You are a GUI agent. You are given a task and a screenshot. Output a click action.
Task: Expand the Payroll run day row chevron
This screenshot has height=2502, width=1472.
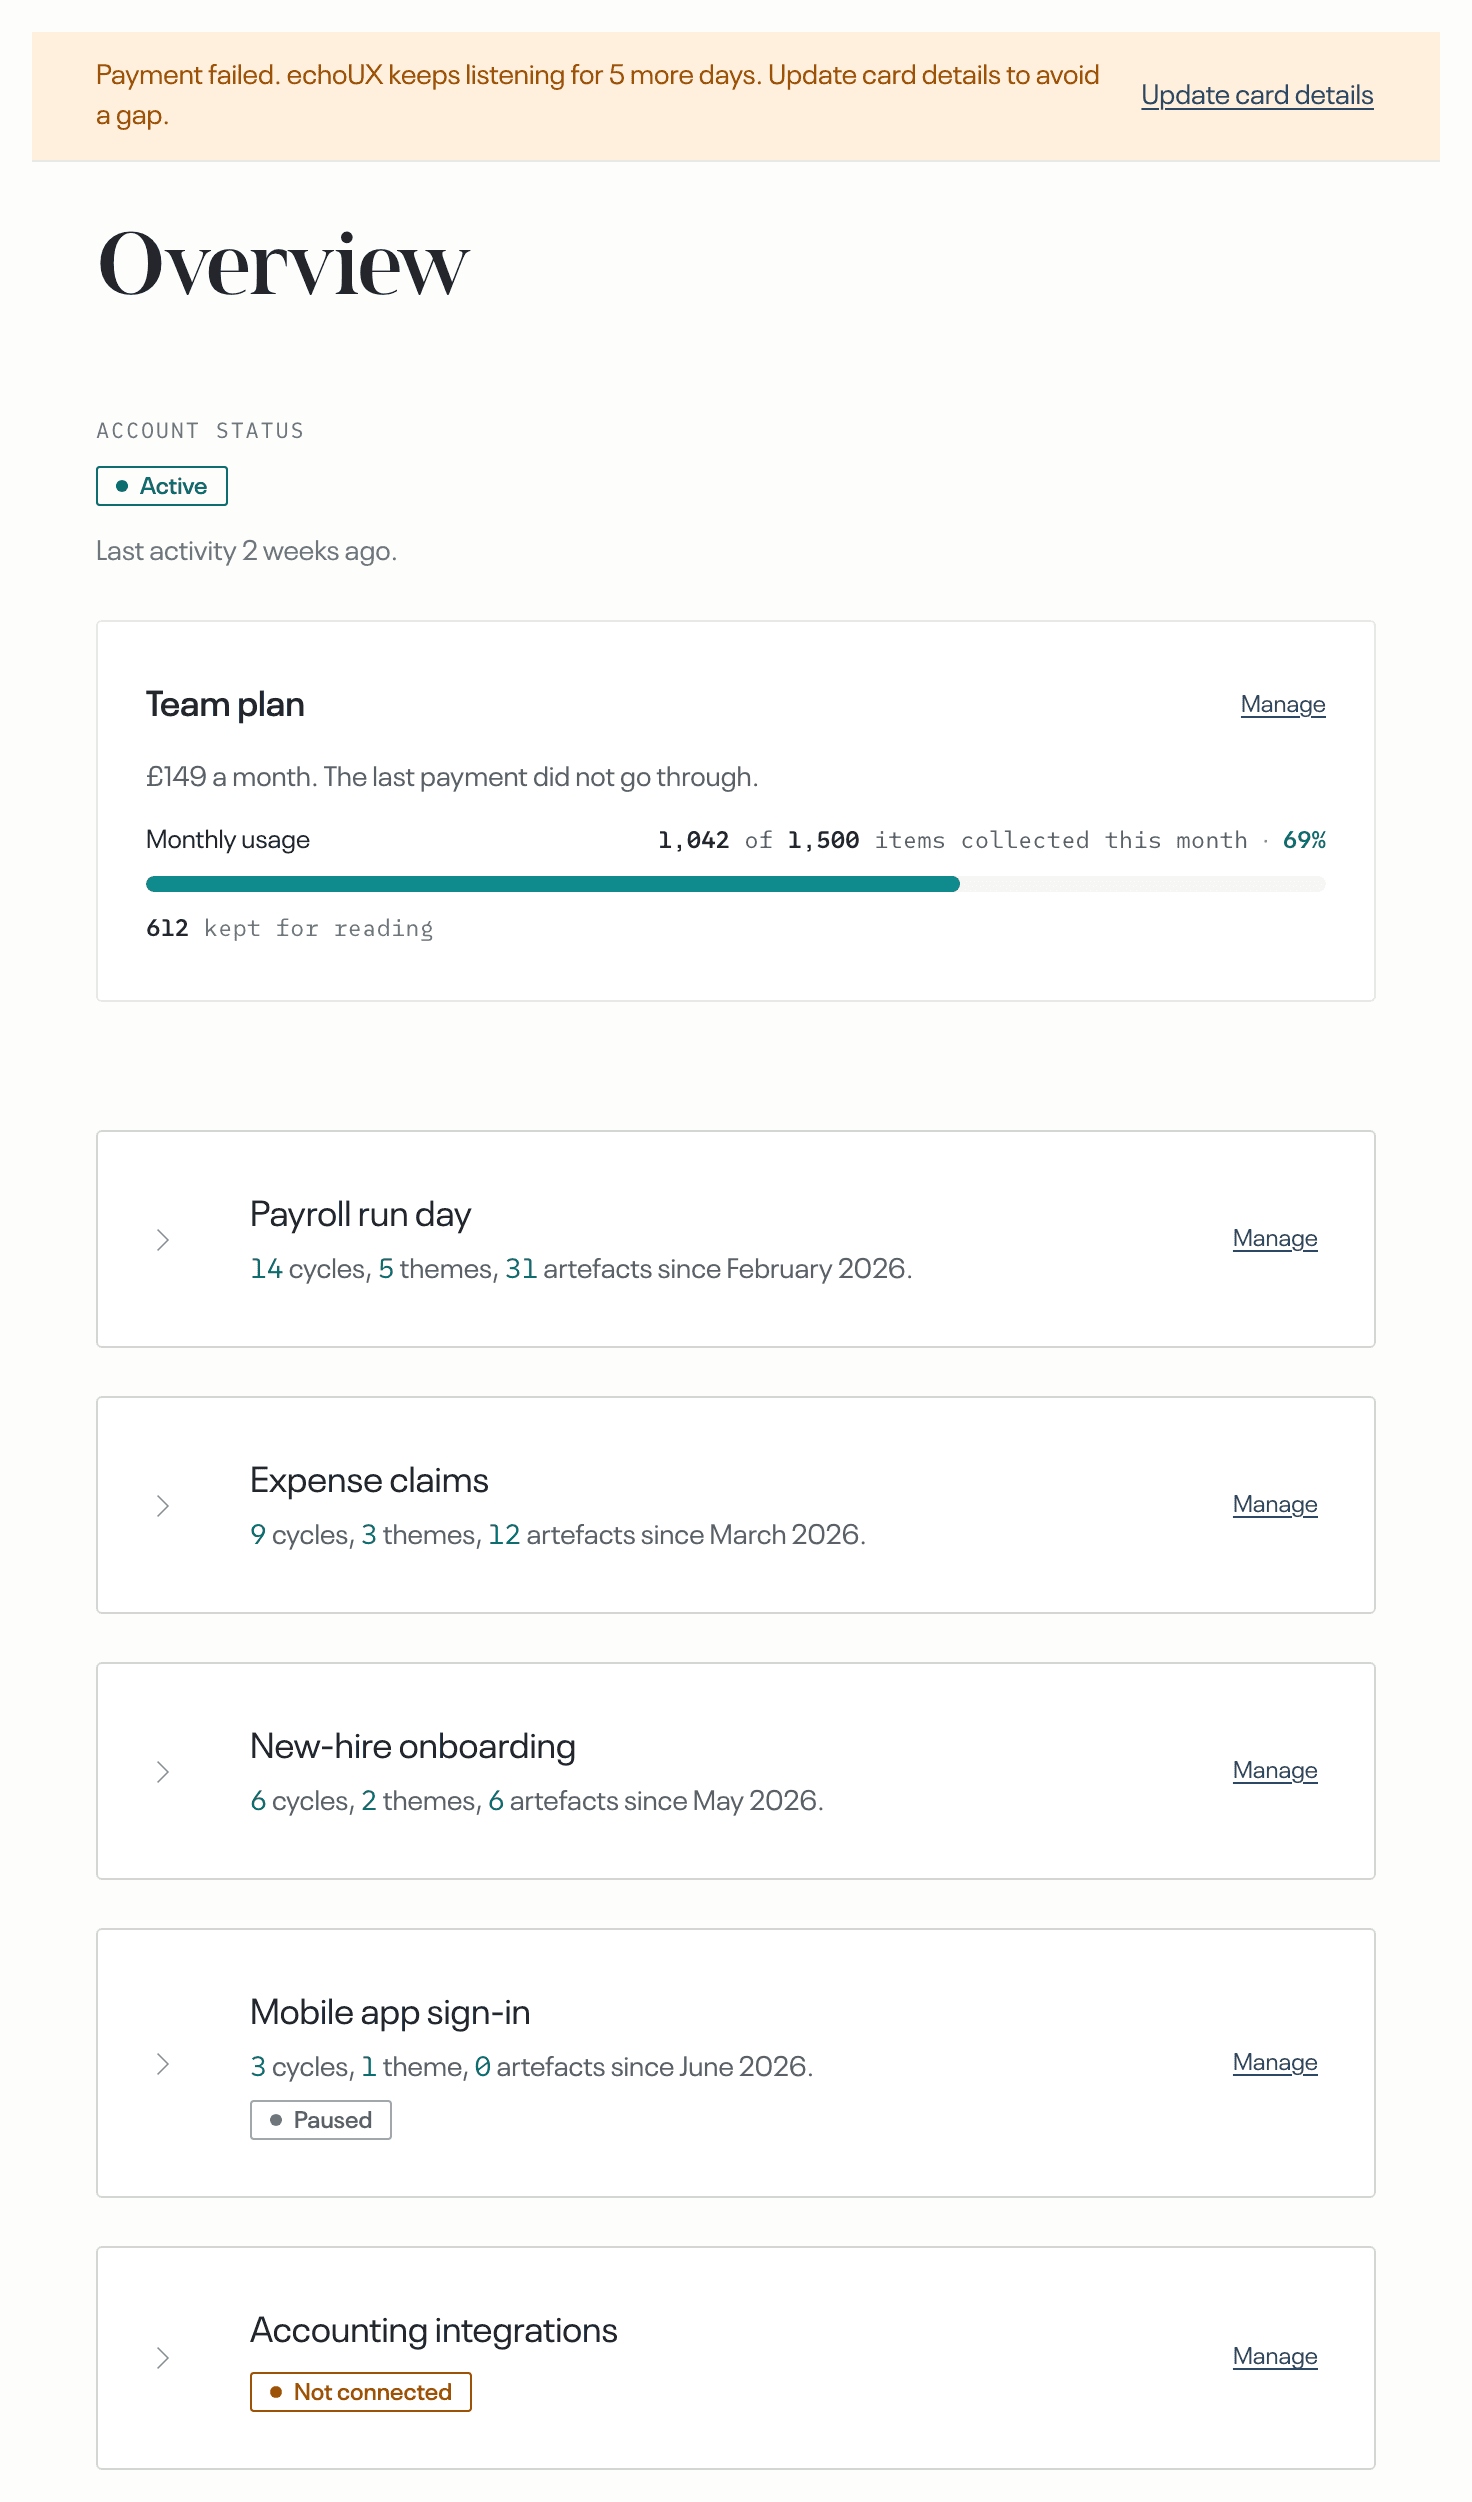[163, 1240]
